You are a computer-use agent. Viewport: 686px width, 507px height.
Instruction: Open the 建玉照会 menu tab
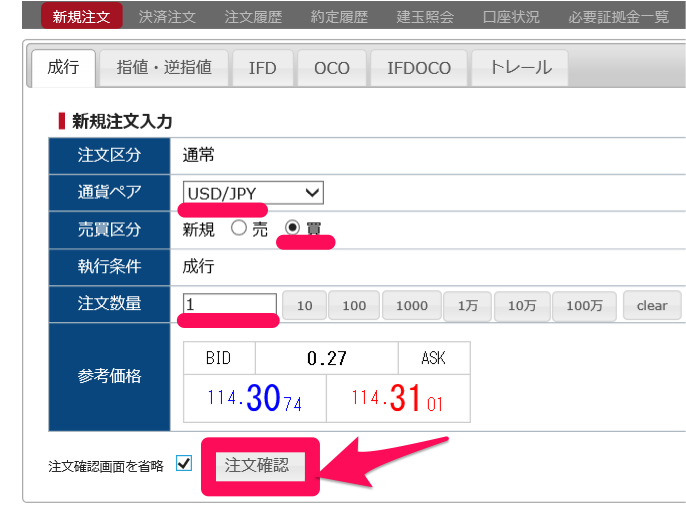[425, 17]
